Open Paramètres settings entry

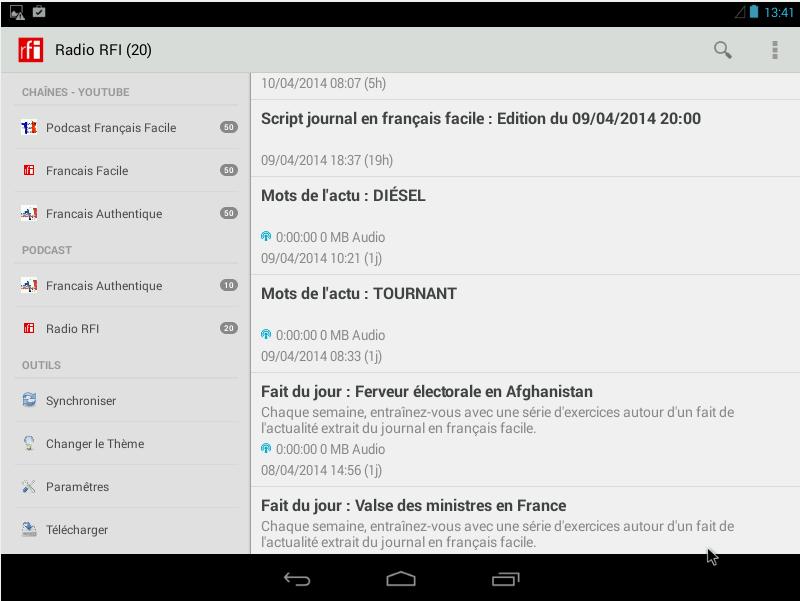click(x=127, y=486)
